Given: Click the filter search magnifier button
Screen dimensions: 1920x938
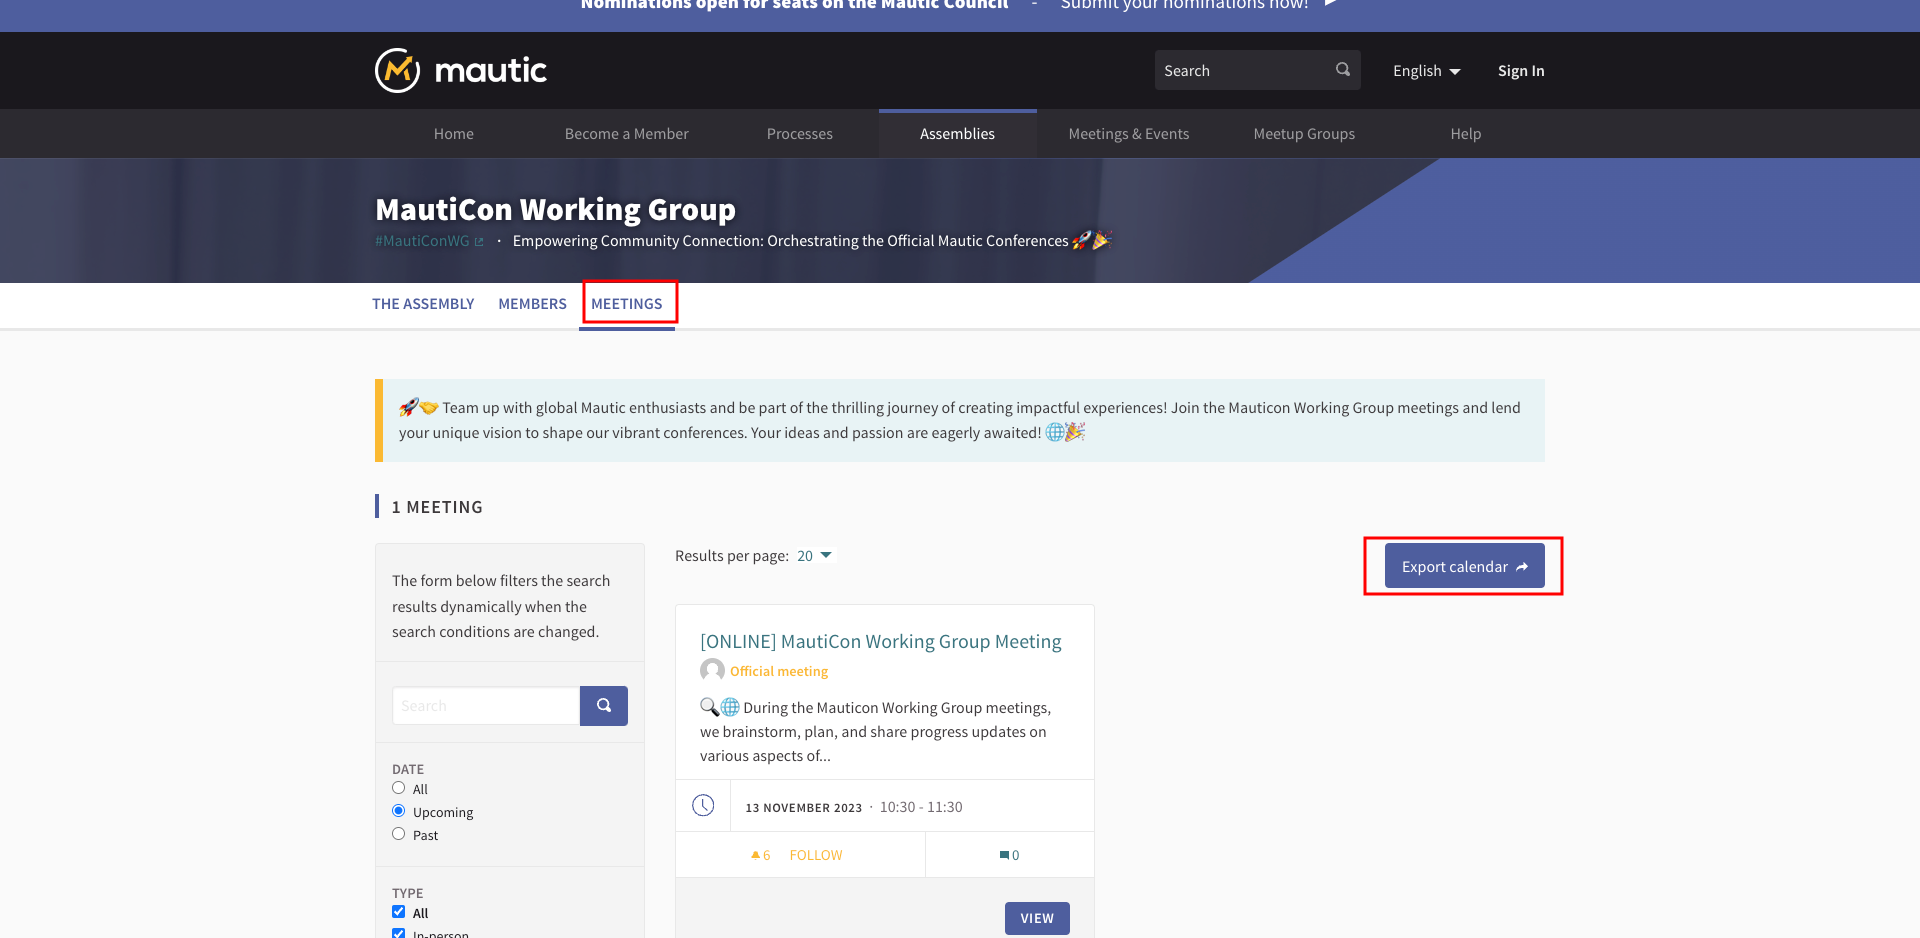Looking at the screenshot, I should click(x=604, y=706).
